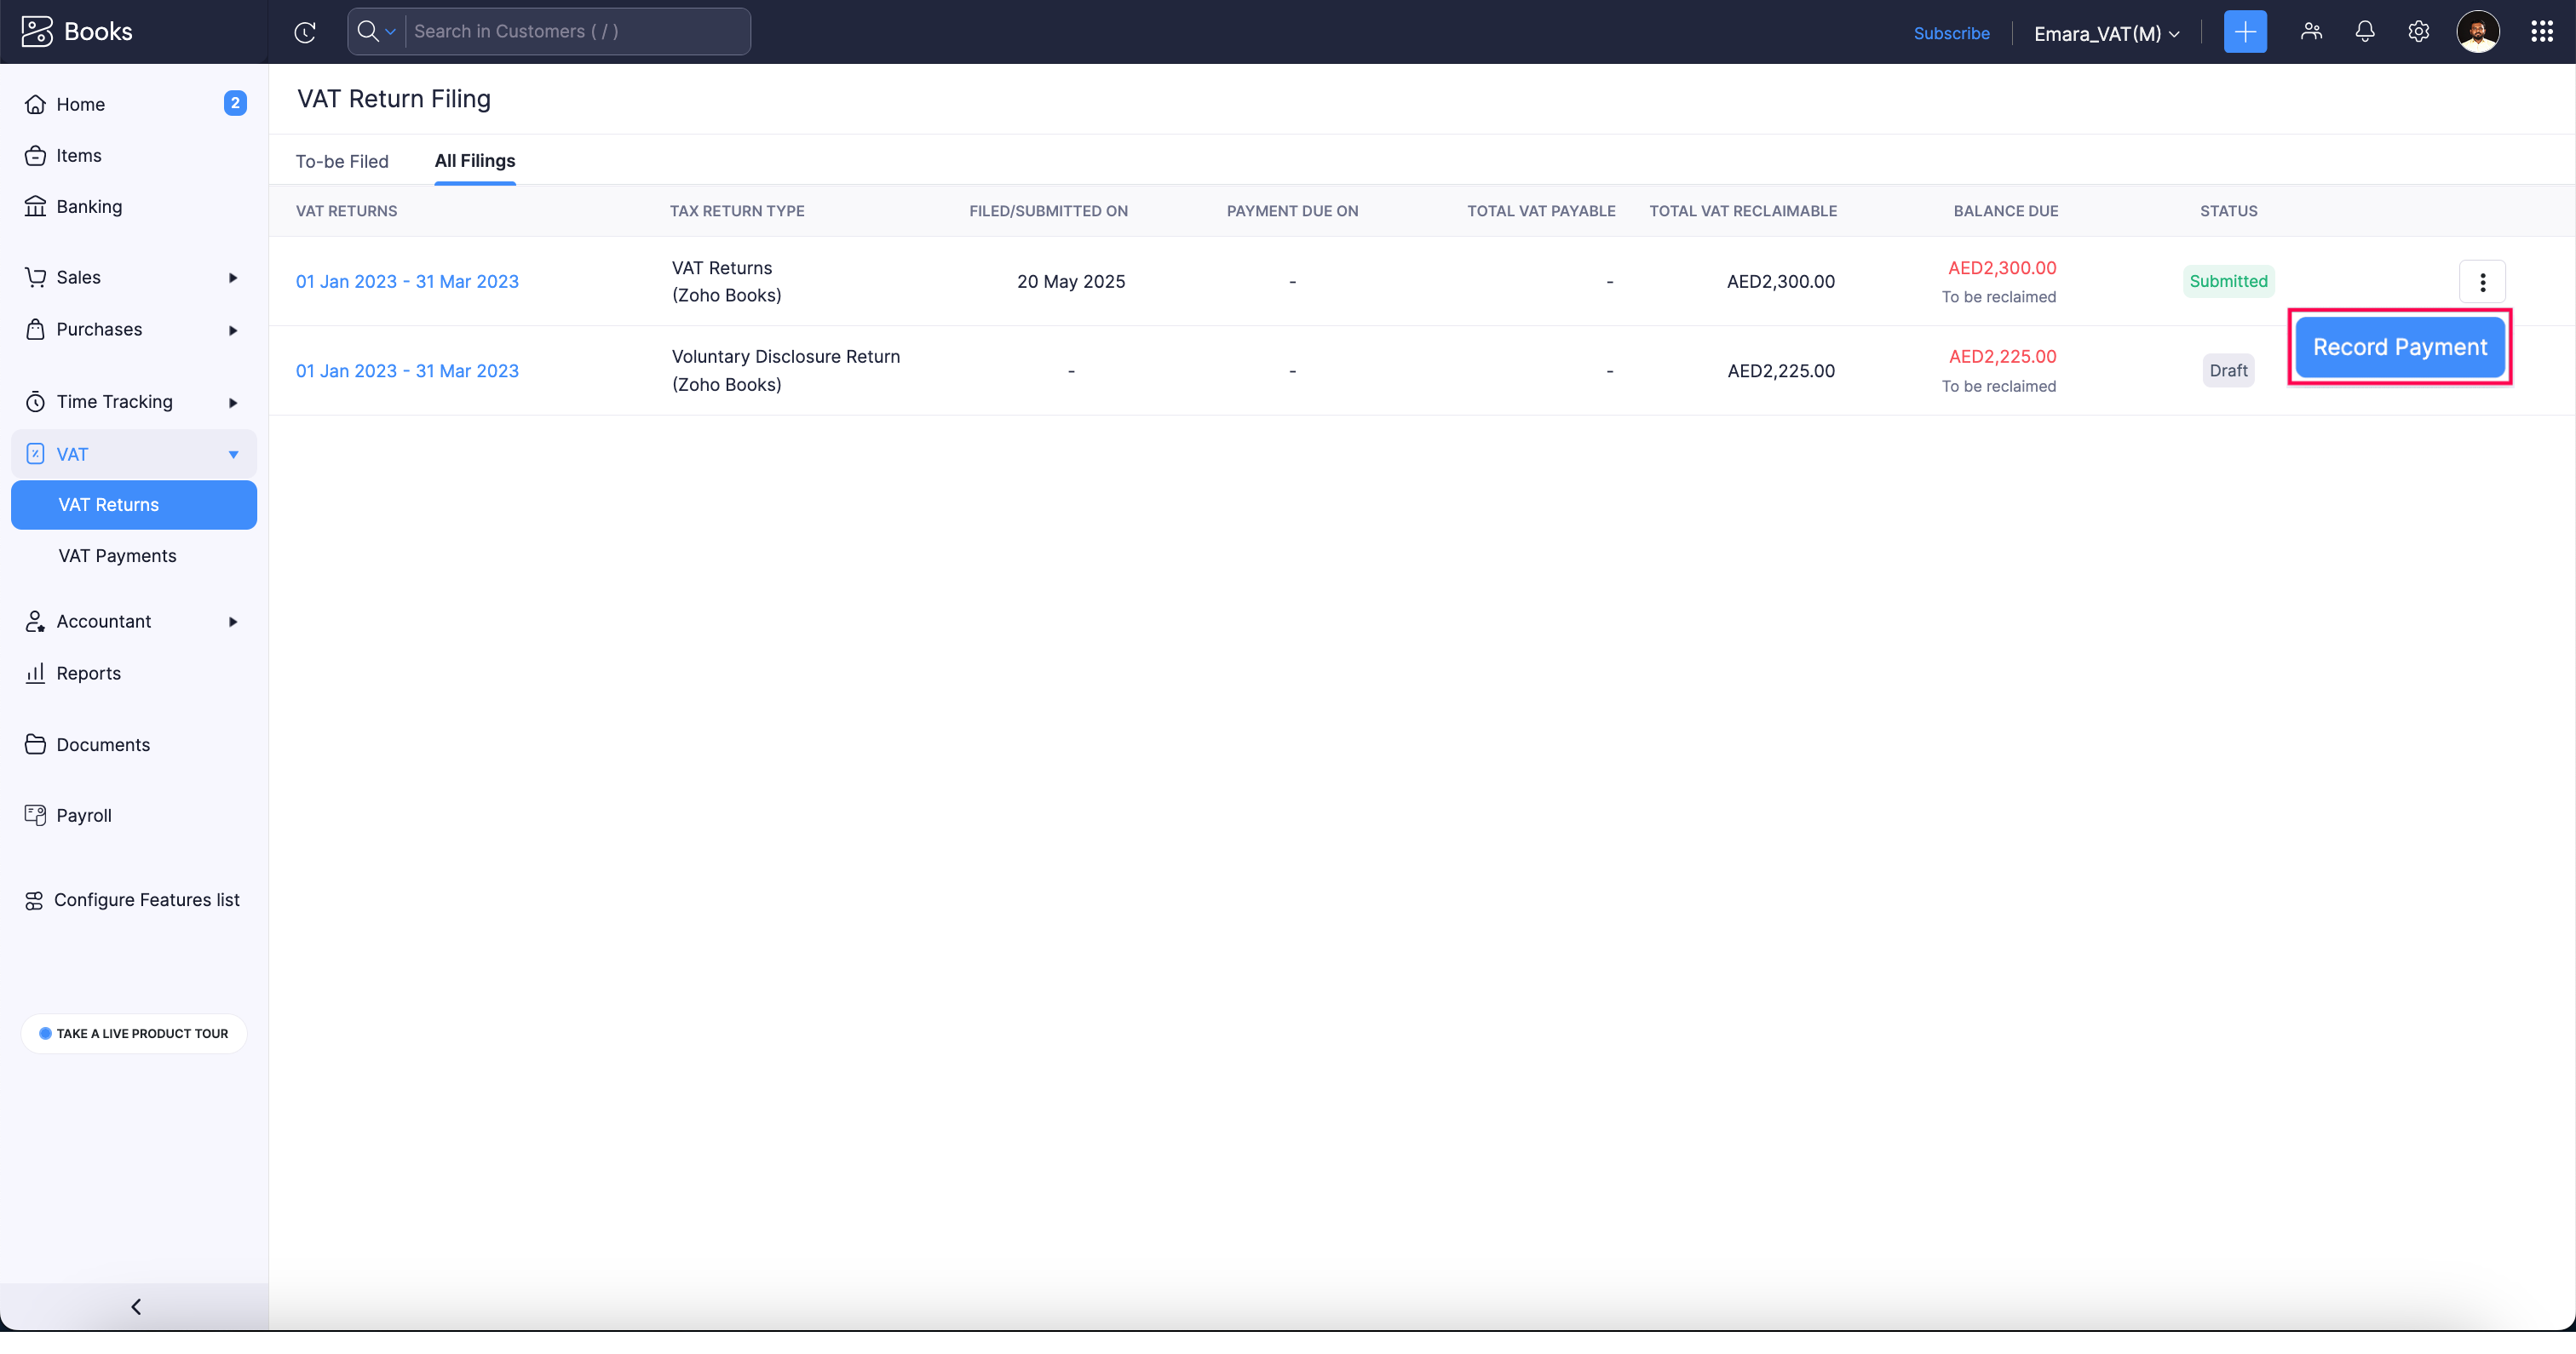The height and width of the screenshot is (1354, 2576).
Task: Click the Banking building icon
Action: (x=35, y=206)
